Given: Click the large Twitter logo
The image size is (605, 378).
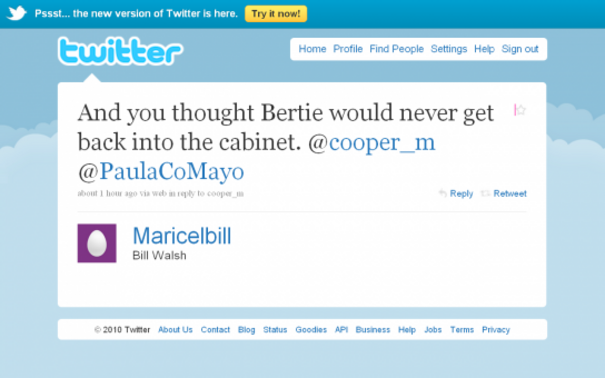Looking at the screenshot, I should 120,51.
